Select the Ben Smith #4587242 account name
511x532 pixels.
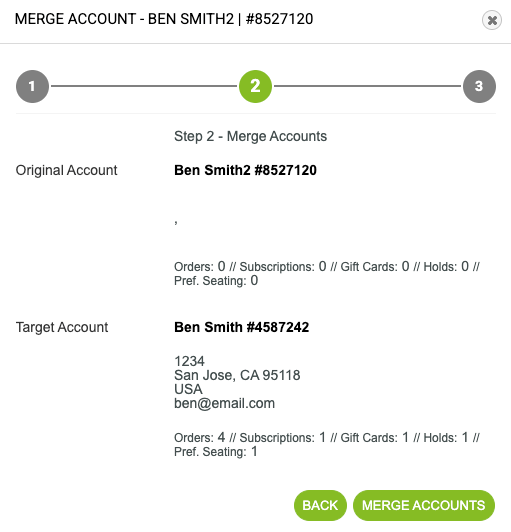click(242, 327)
